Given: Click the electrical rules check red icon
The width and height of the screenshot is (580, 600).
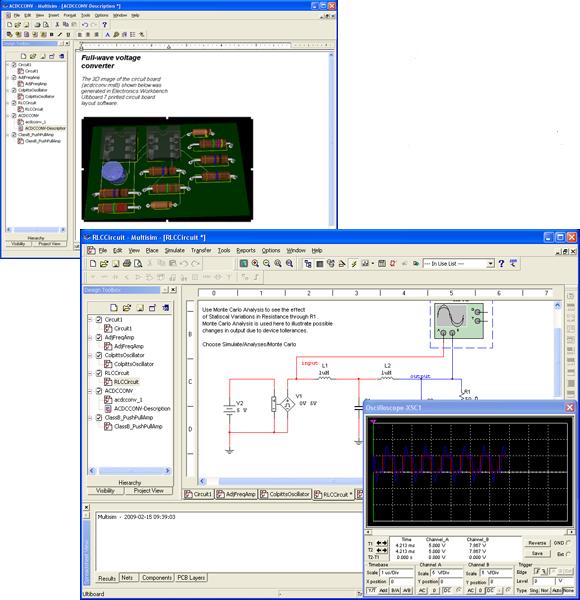Looking at the screenshot, I should [x=393, y=264].
